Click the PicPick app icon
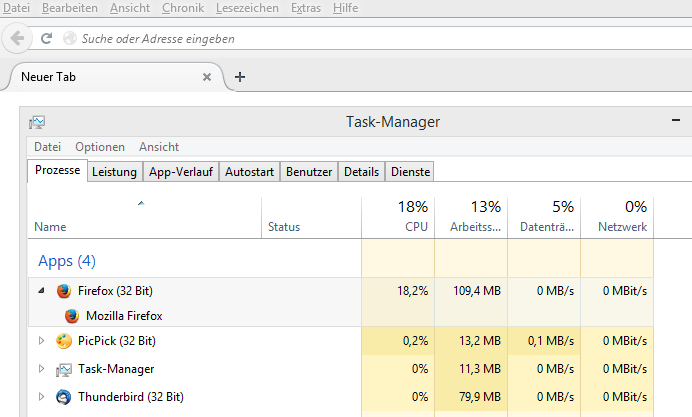The height and width of the screenshot is (417, 692). point(64,341)
